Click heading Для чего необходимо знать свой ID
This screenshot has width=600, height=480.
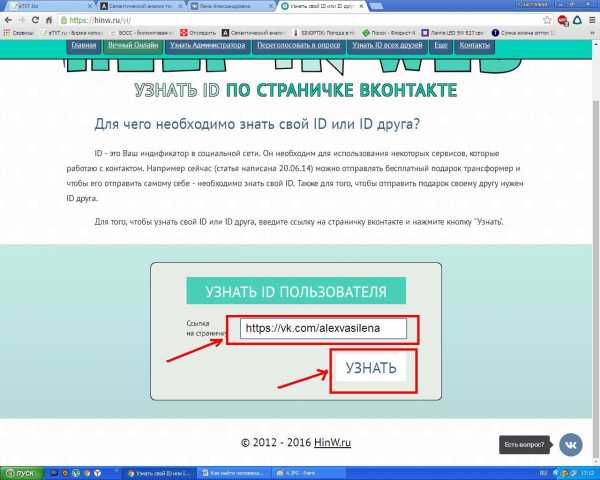[x=257, y=124]
